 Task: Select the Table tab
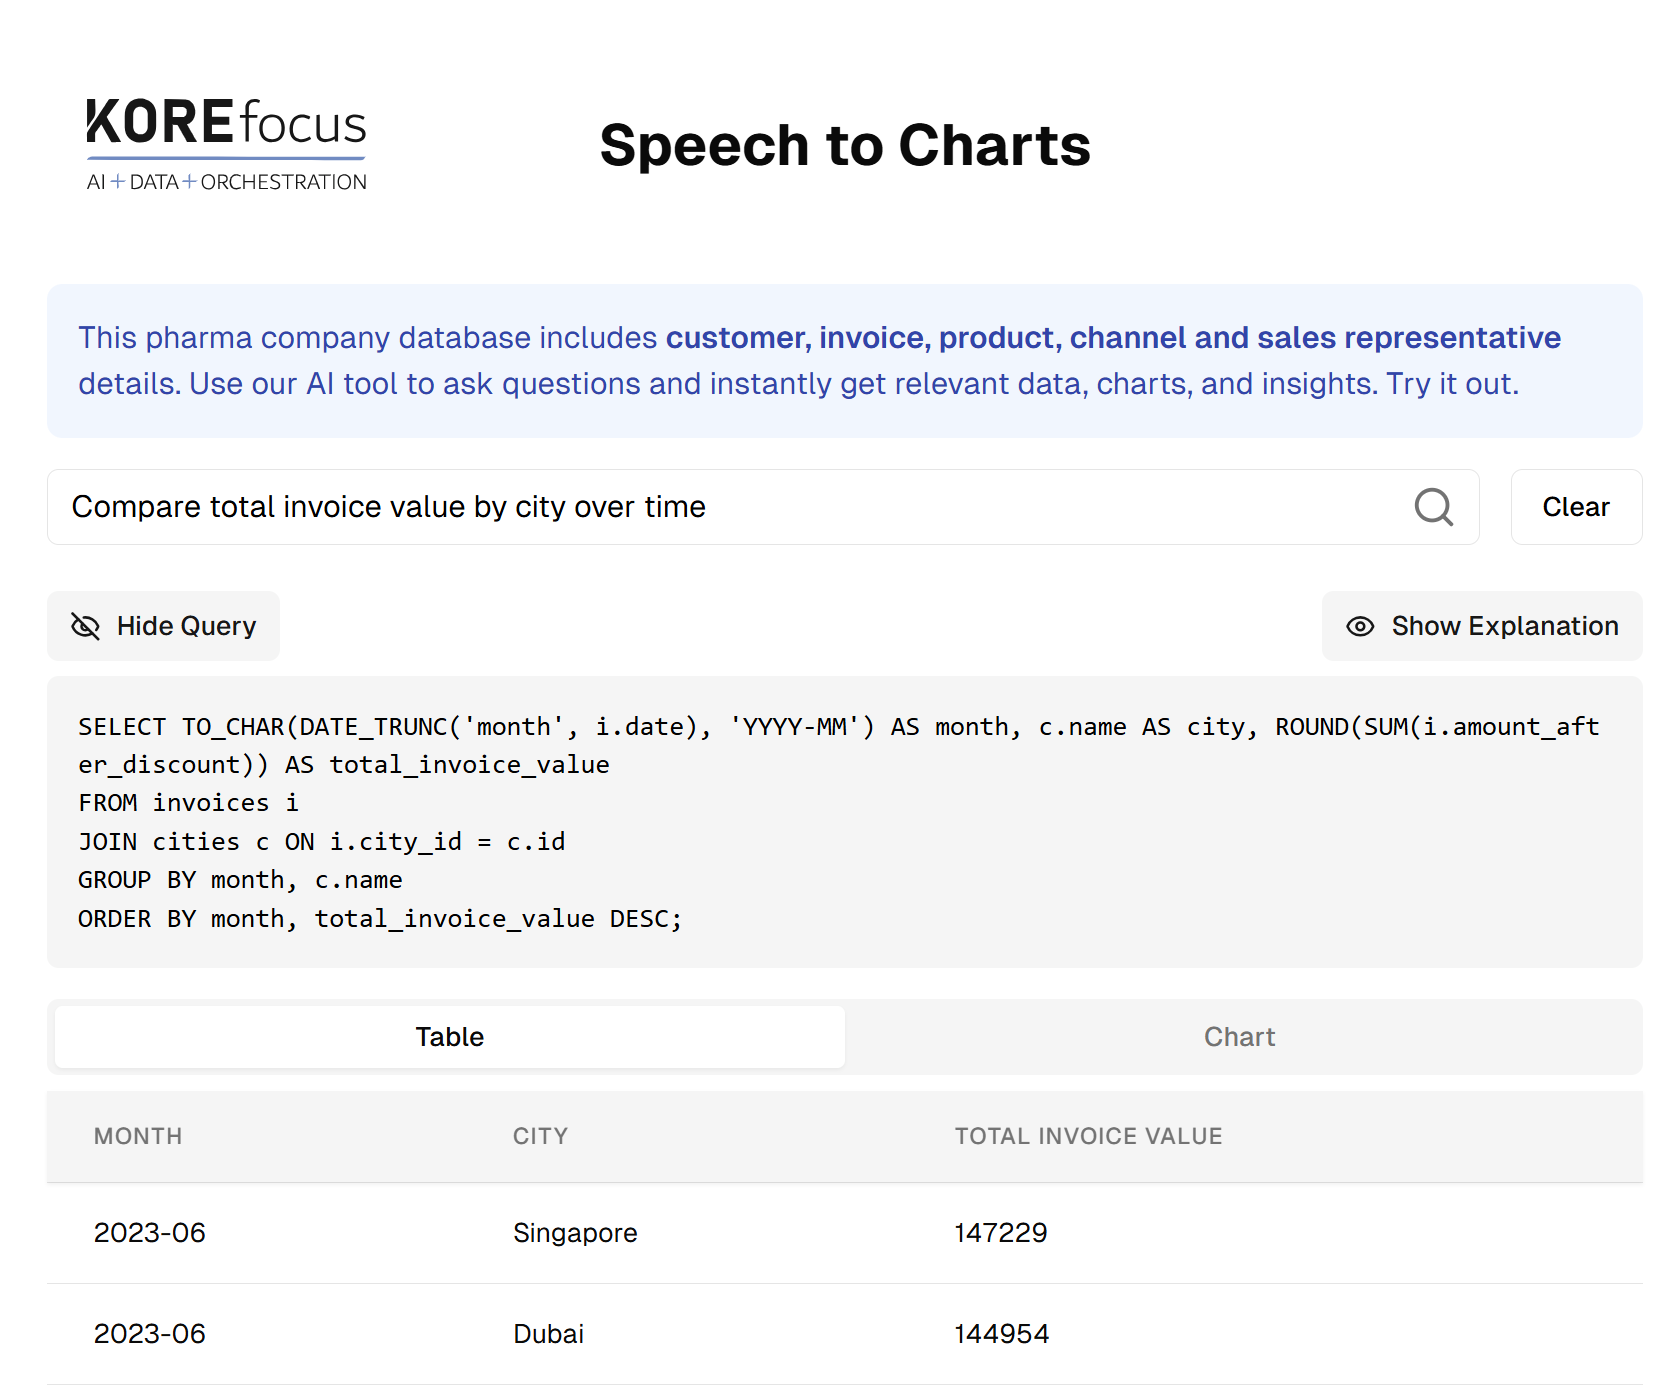pos(450,1037)
